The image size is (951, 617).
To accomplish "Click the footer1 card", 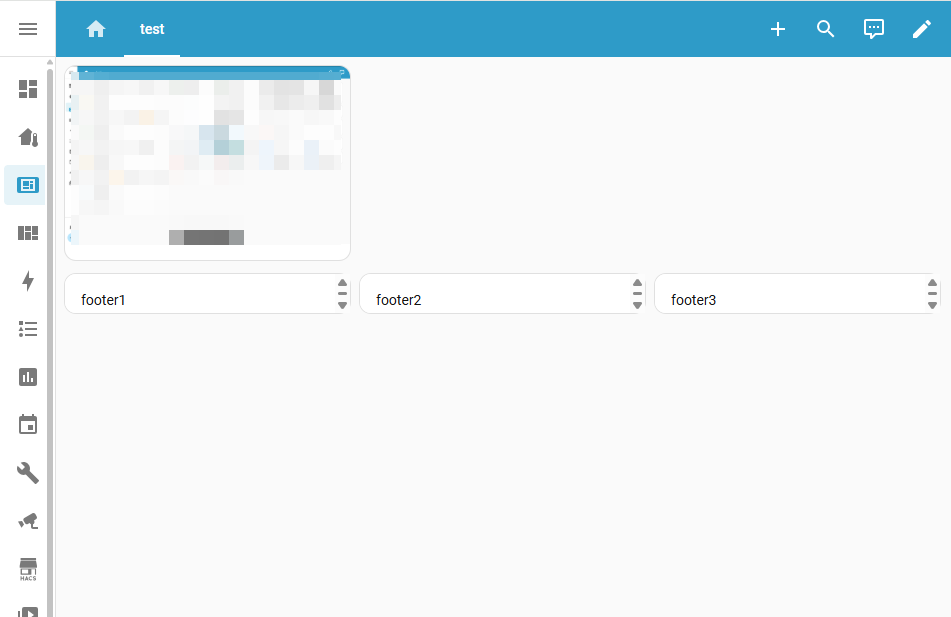I will [x=207, y=294].
